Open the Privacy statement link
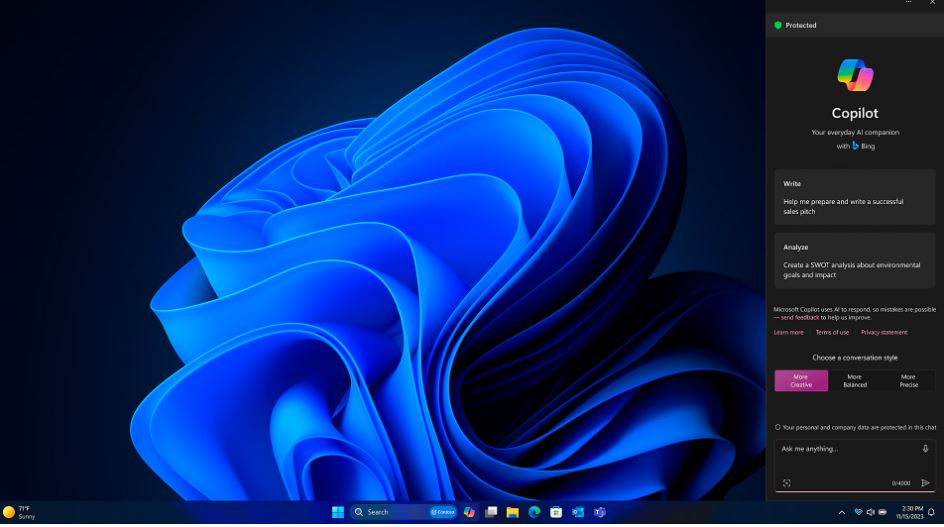This screenshot has width=944, height=527. [x=884, y=332]
